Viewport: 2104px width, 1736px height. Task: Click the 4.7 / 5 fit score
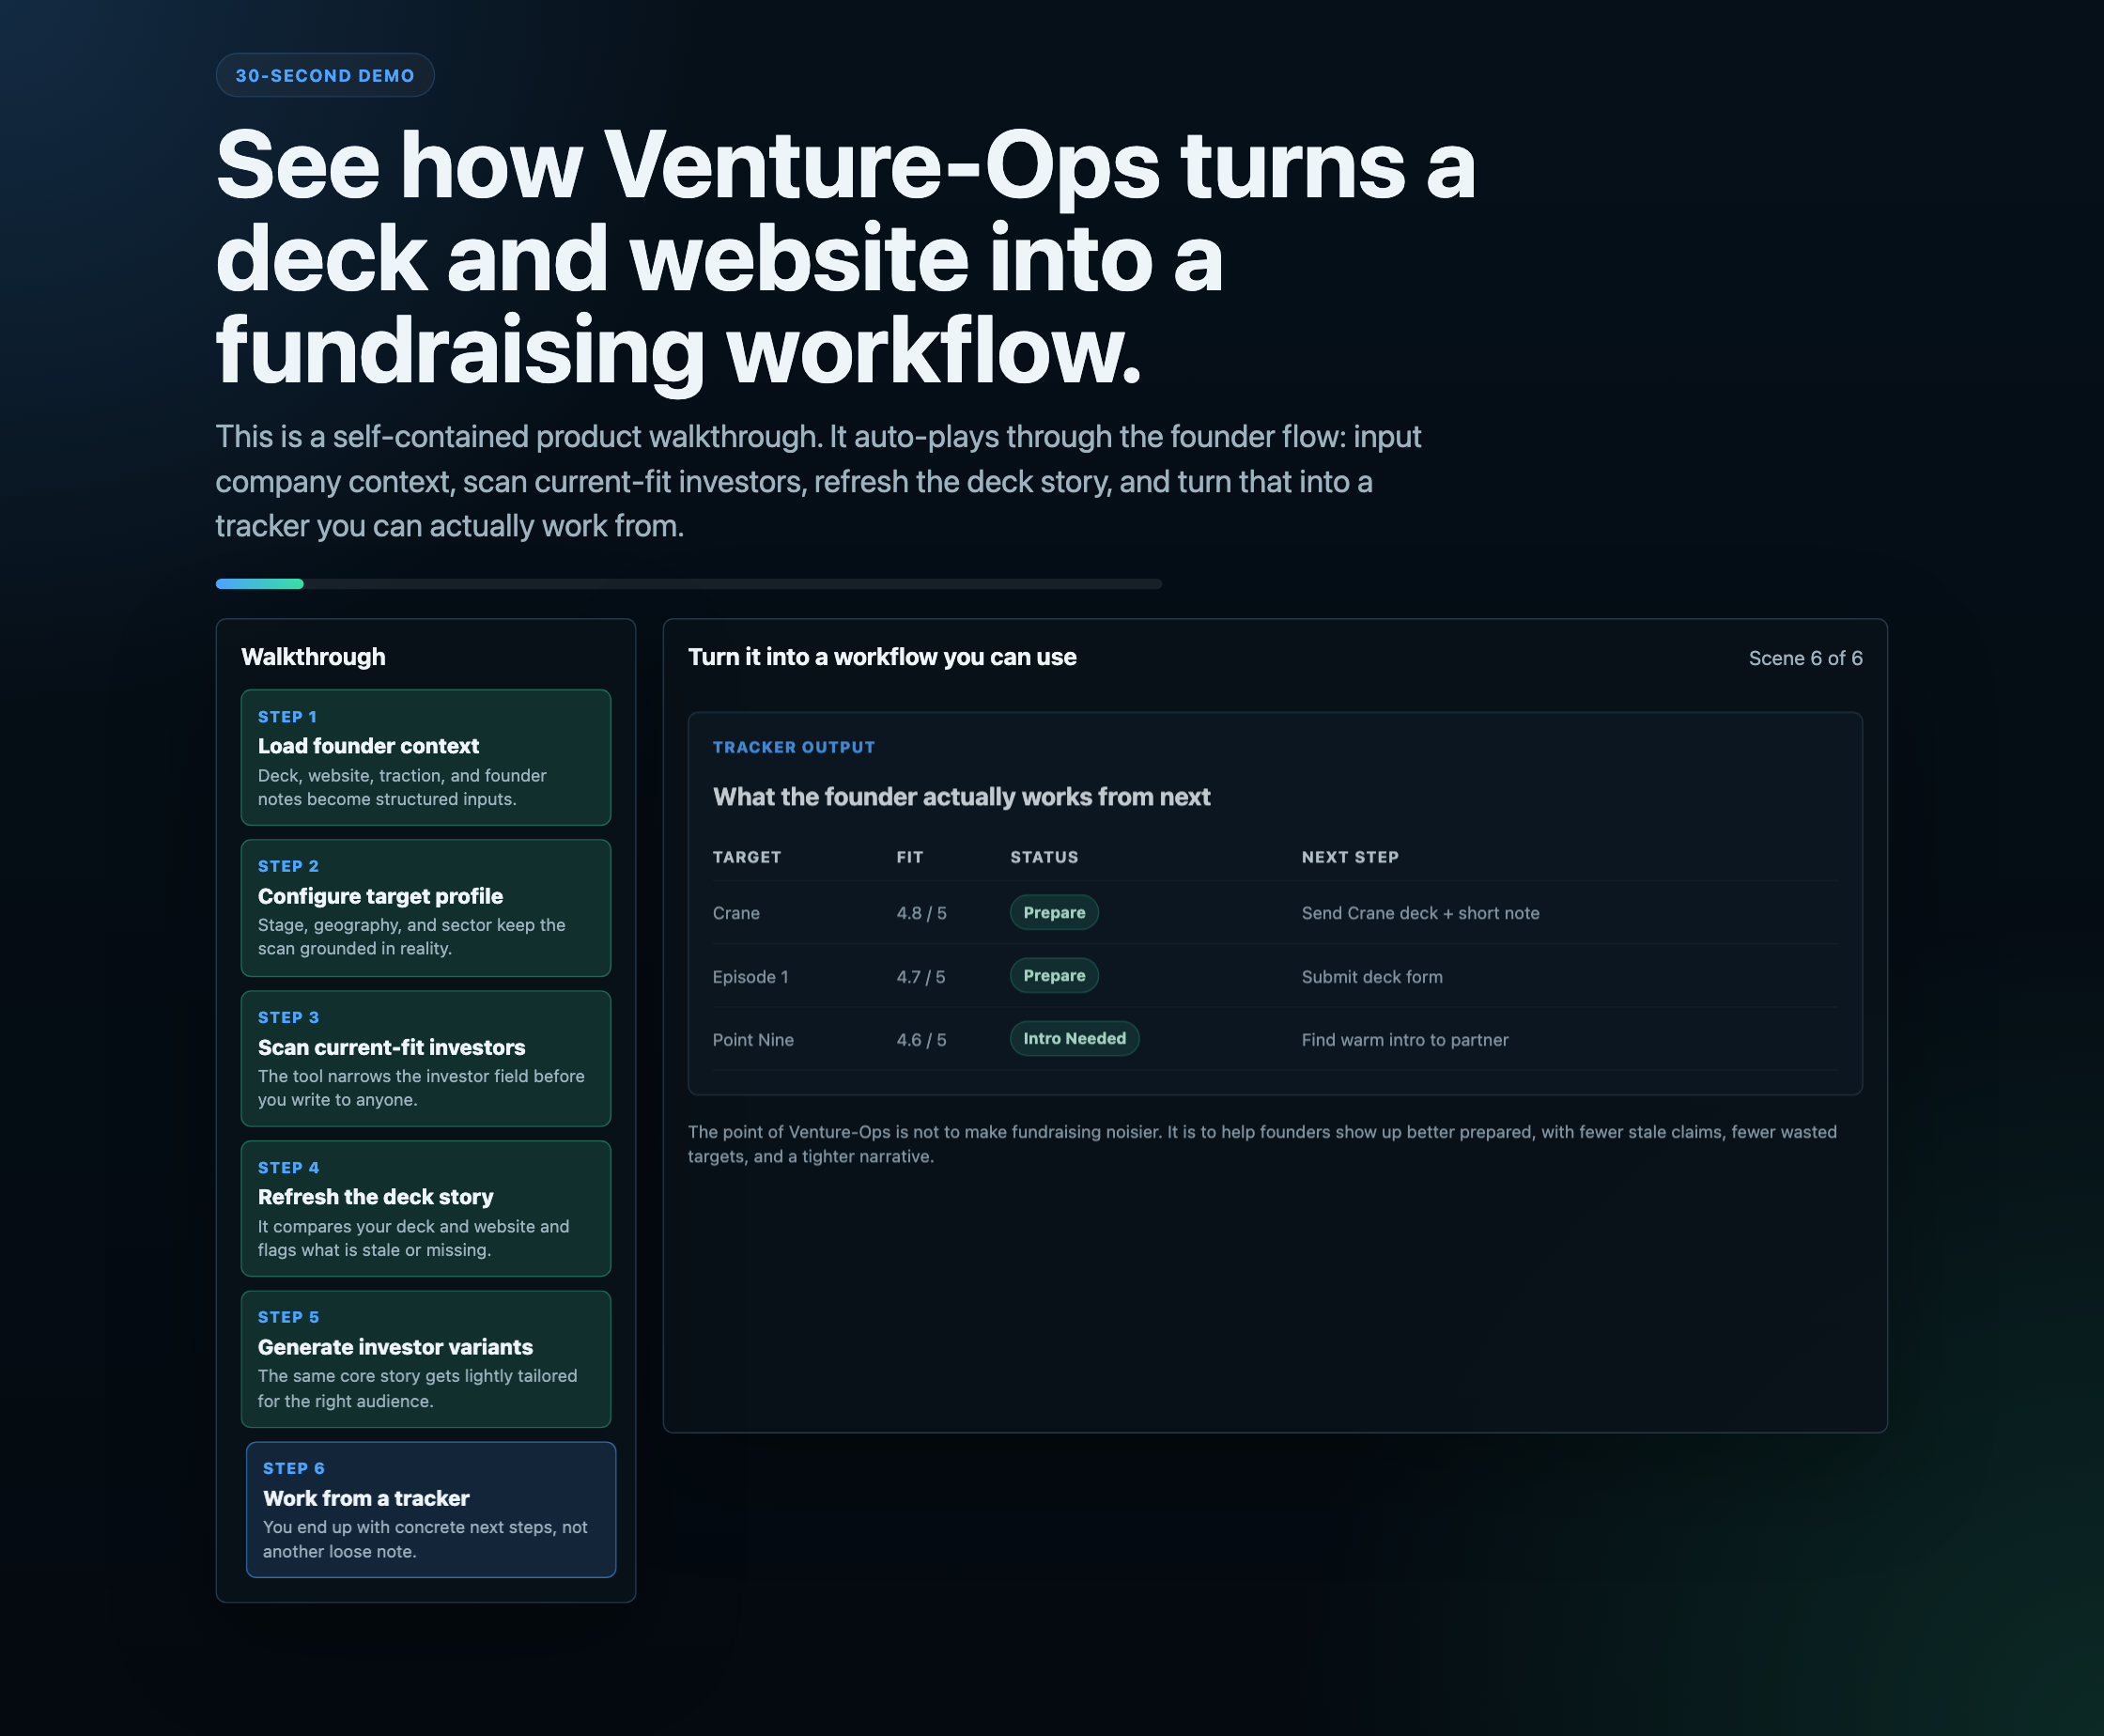pos(920,977)
